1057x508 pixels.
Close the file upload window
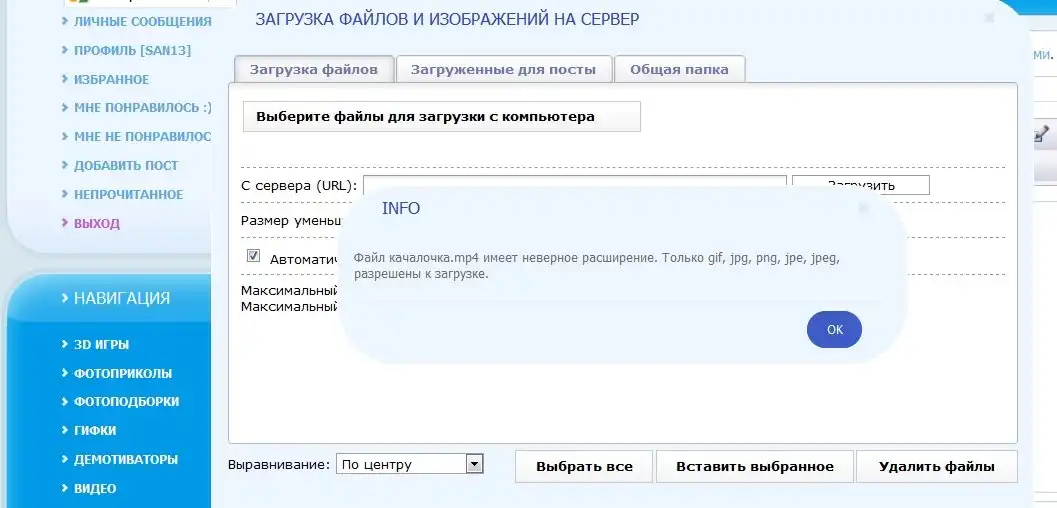989,18
